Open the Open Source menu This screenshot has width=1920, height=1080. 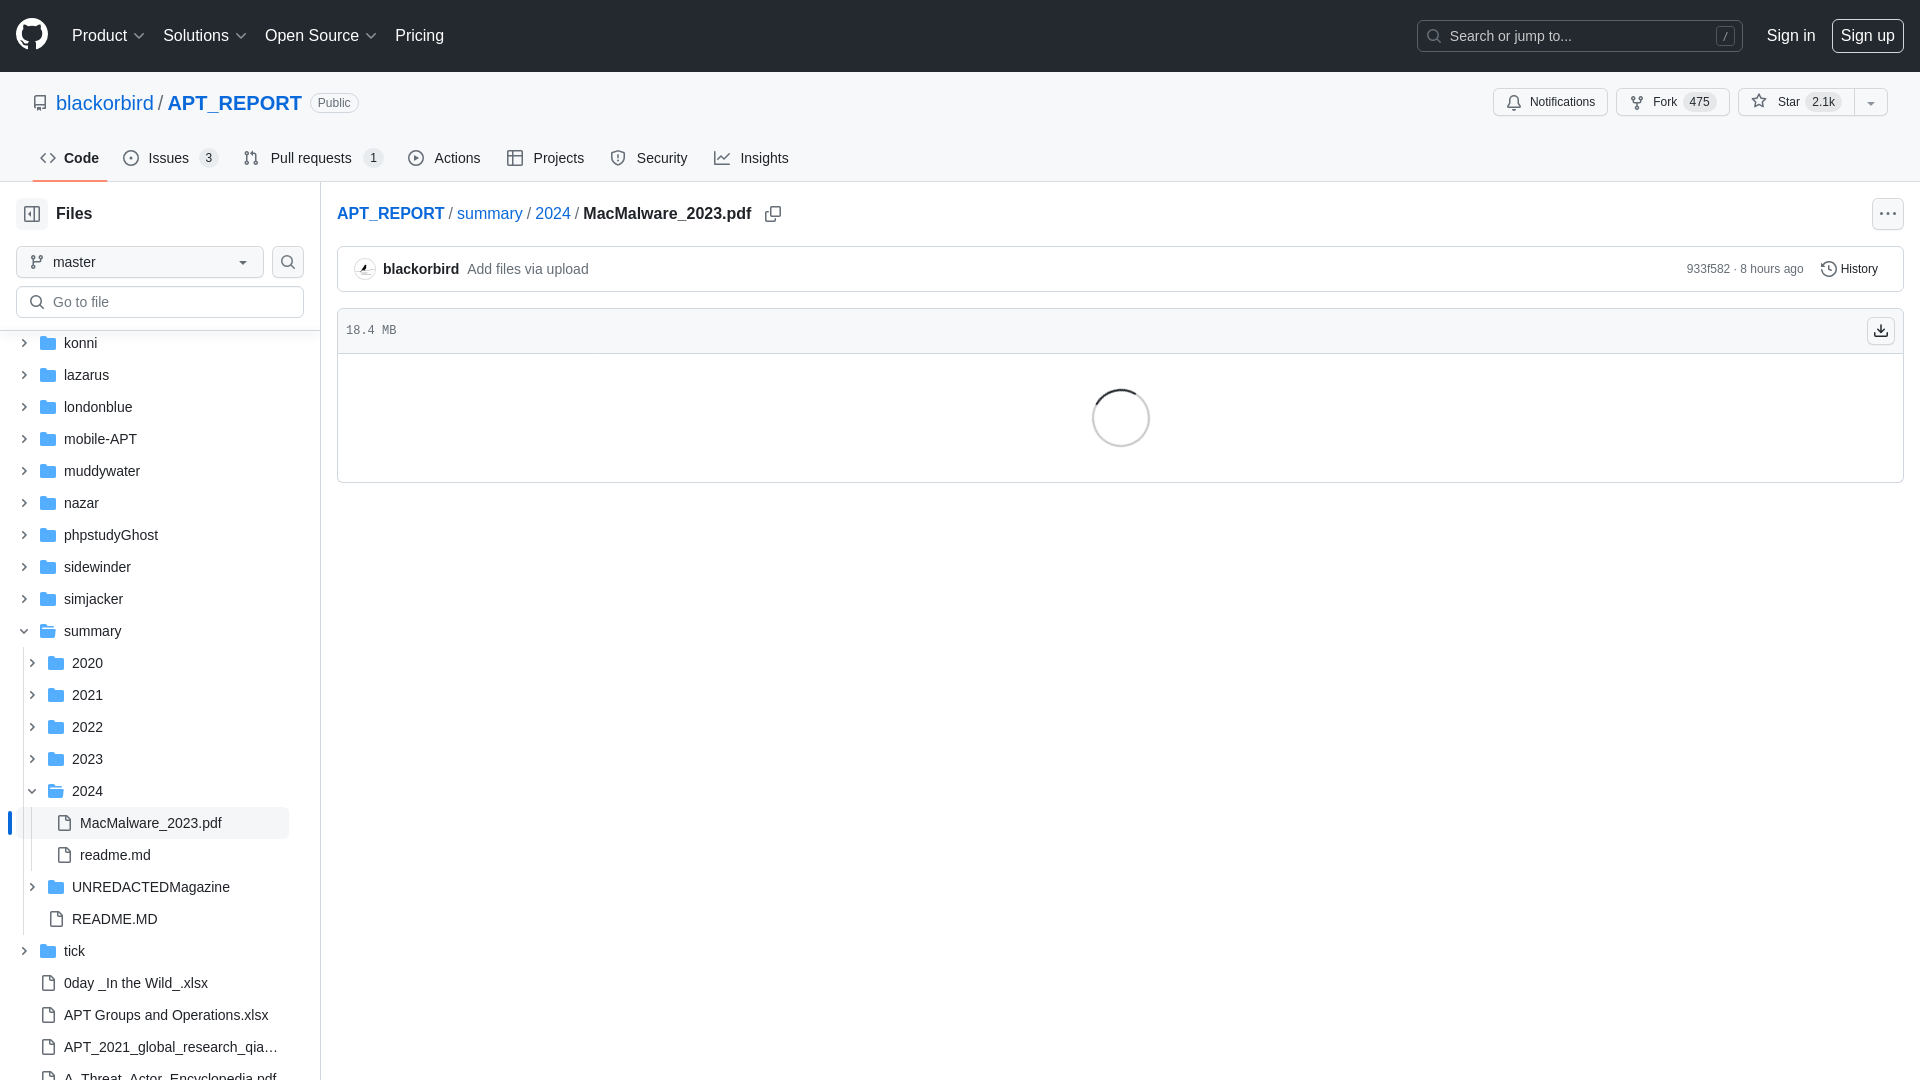pos(321,36)
